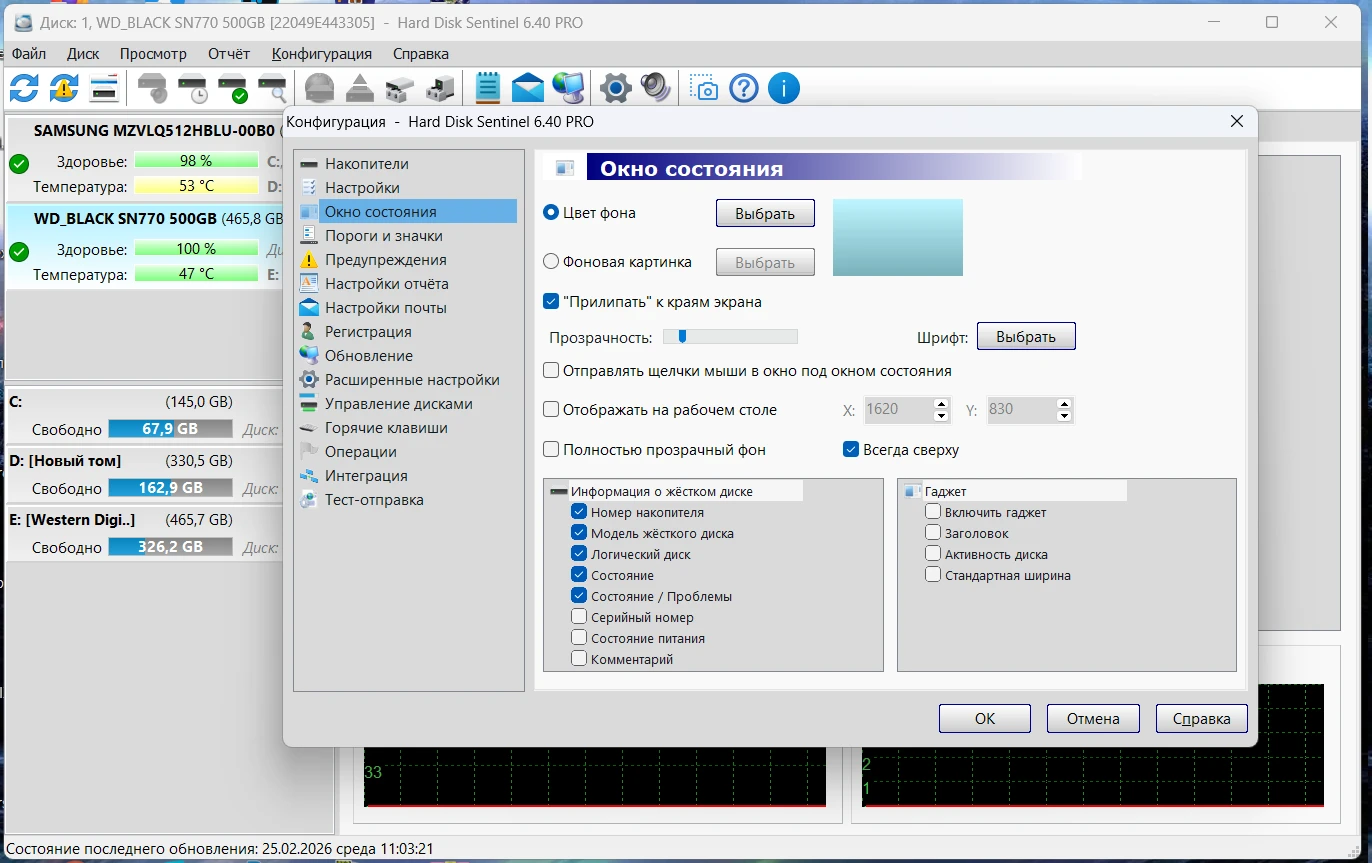Enable the Серийный номер checkbox
1372x863 pixels.
(579, 617)
